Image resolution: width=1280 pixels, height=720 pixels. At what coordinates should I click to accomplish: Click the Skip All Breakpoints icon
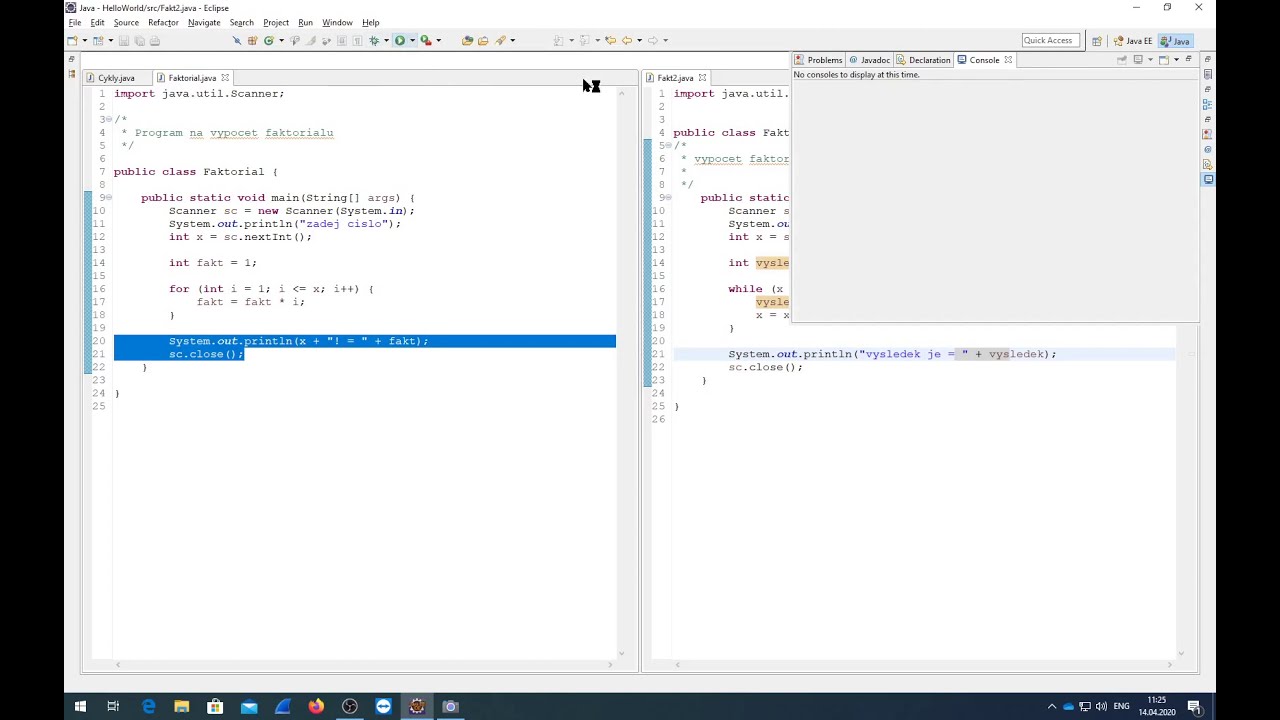236,40
